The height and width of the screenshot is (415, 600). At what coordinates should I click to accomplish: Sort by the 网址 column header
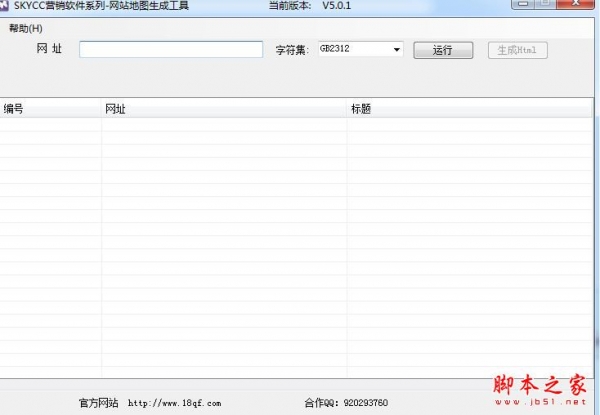[x=224, y=109]
